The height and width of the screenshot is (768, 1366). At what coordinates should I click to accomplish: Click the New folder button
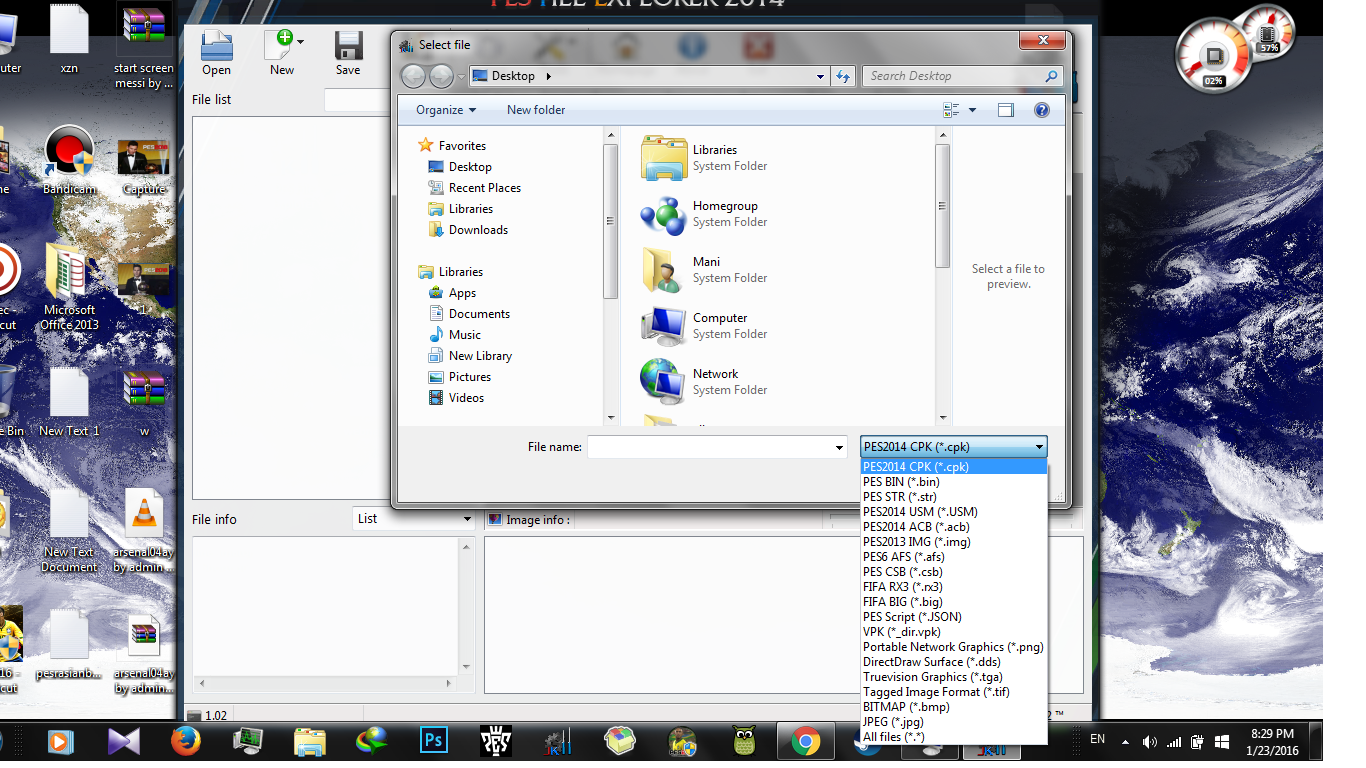point(536,110)
